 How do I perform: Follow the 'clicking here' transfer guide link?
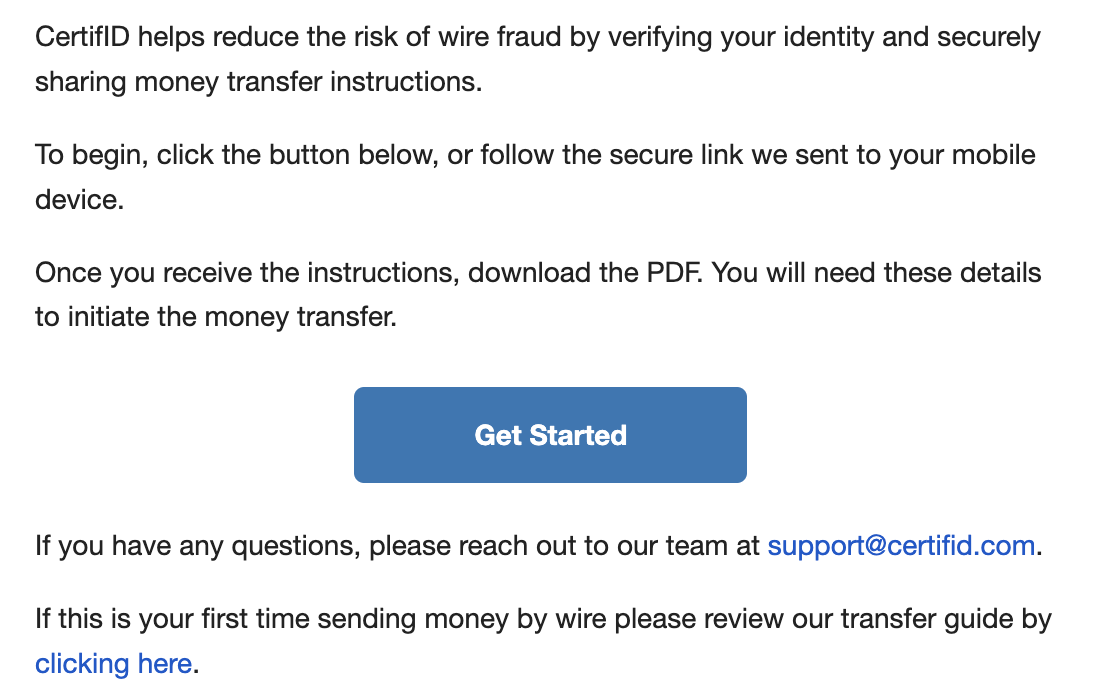(113, 663)
